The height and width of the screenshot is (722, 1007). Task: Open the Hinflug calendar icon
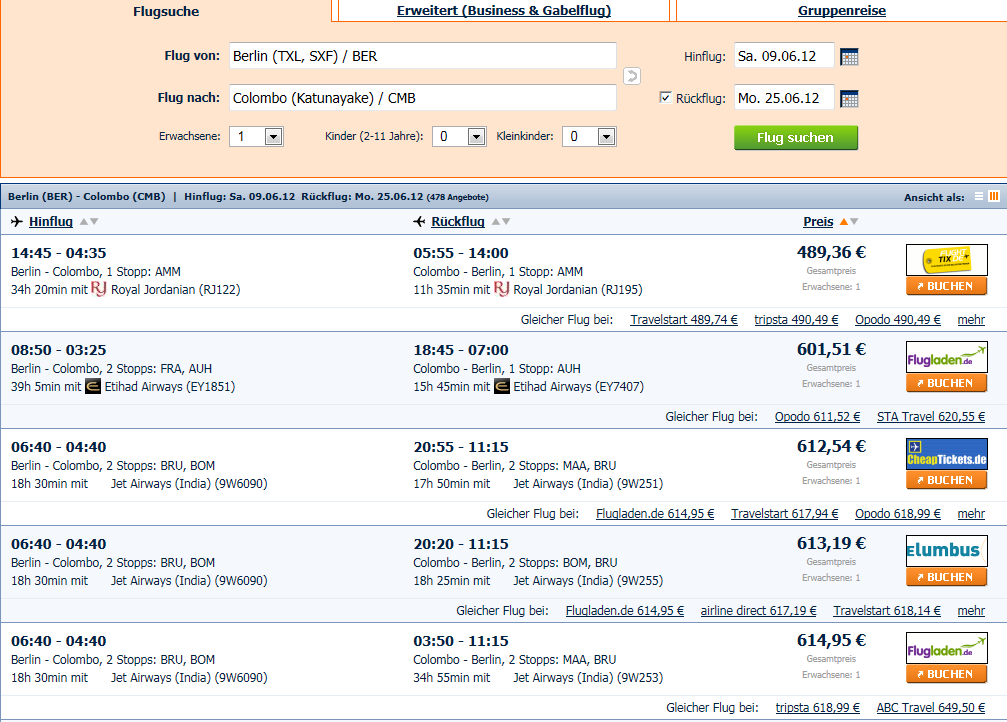click(x=849, y=57)
